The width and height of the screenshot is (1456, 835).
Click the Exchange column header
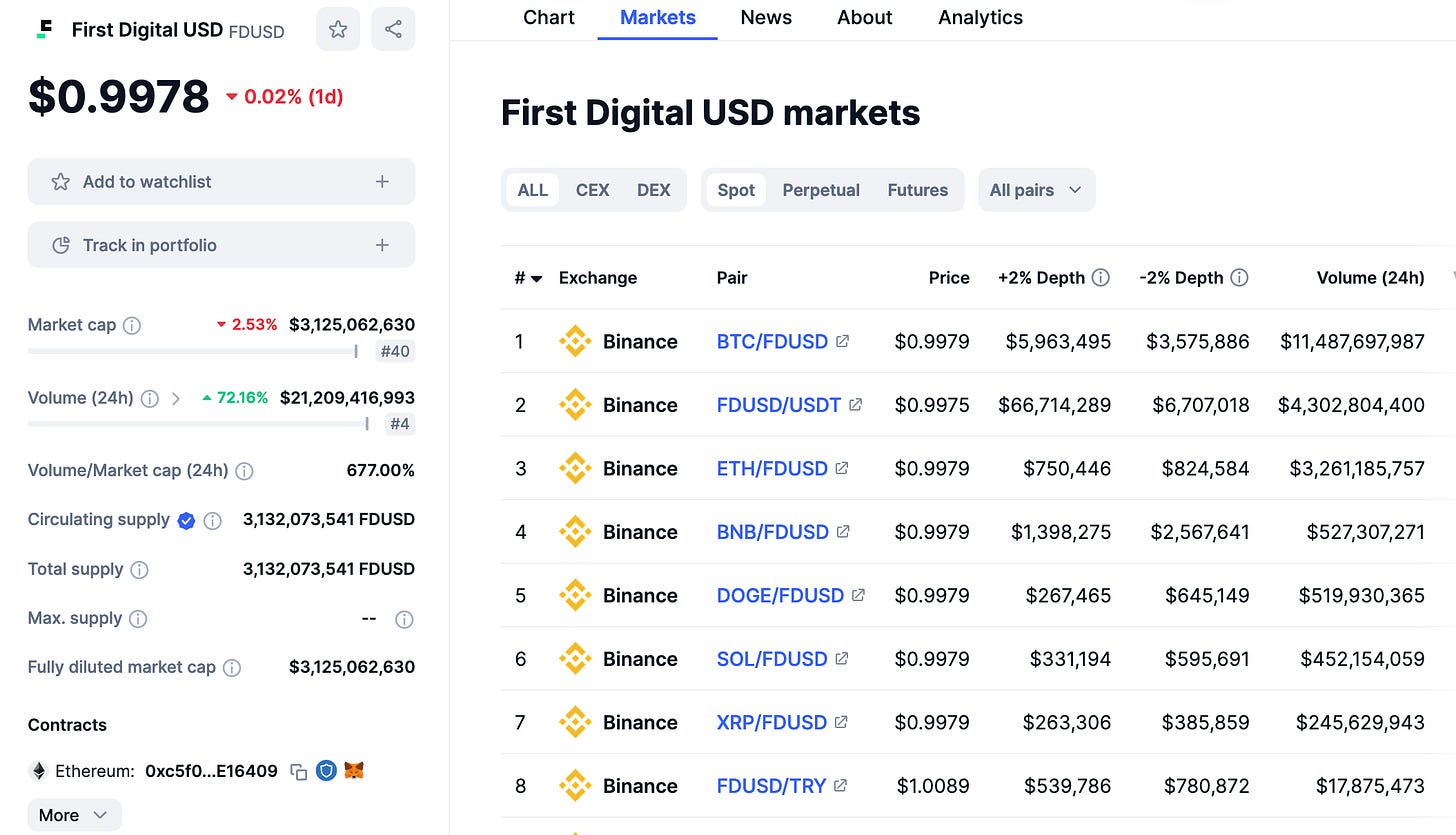(598, 278)
